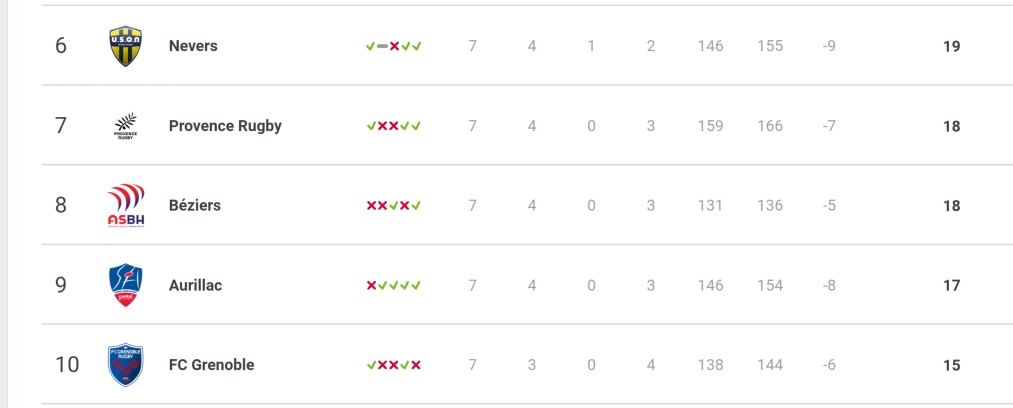Click the last red cross in Grenoble form
This screenshot has height=408, width=1013.
(415, 365)
